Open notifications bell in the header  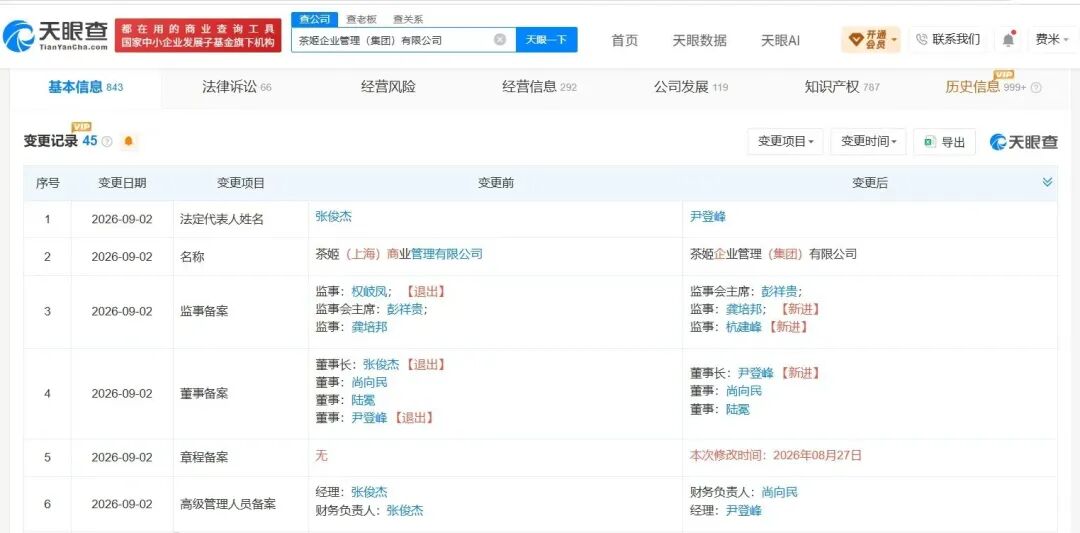click(1008, 40)
